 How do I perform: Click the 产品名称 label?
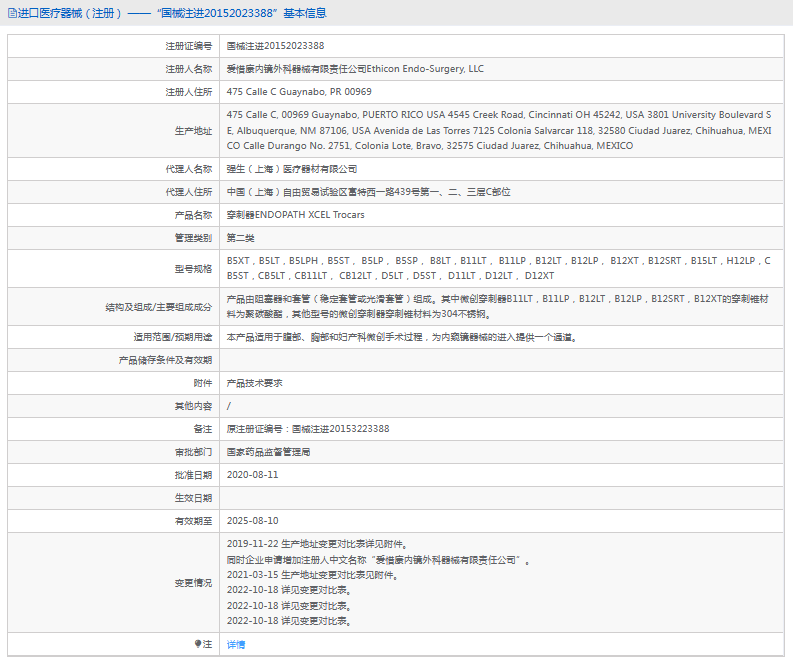pos(193,215)
